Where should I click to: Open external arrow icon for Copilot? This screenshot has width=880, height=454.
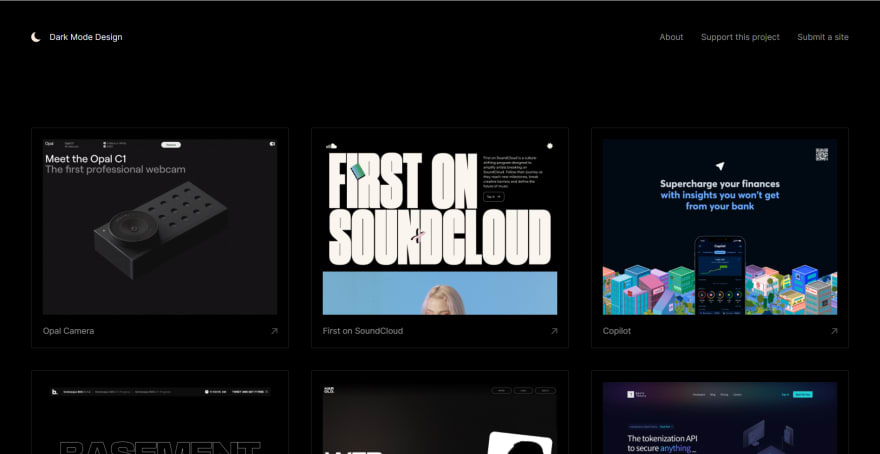[834, 331]
